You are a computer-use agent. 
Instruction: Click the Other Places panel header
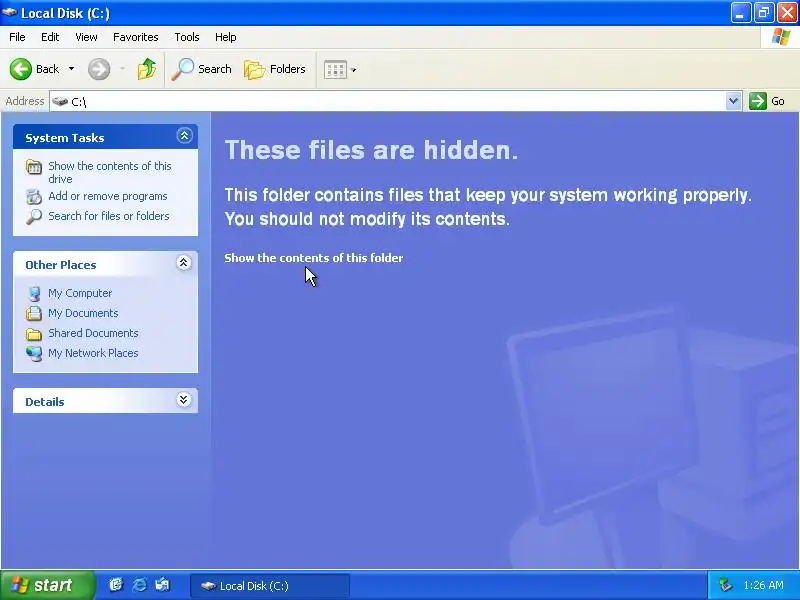(x=105, y=264)
